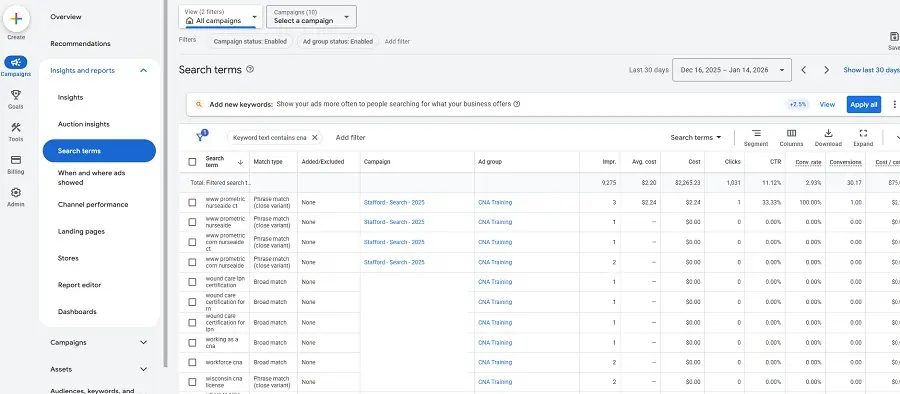900x394 pixels.
Task: Click the sort arrow on Search term column
Action: 240,163
